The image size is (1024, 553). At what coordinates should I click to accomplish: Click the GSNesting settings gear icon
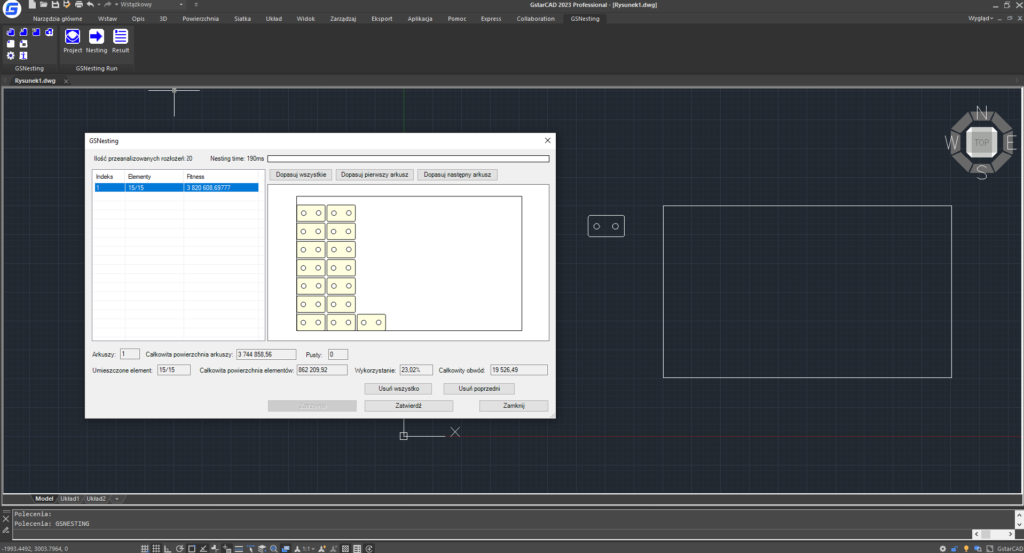tap(10, 55)
